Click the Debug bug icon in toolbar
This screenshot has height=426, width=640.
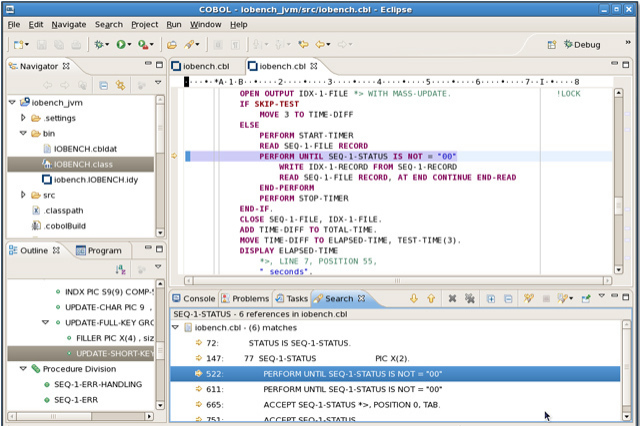[99, 45]
